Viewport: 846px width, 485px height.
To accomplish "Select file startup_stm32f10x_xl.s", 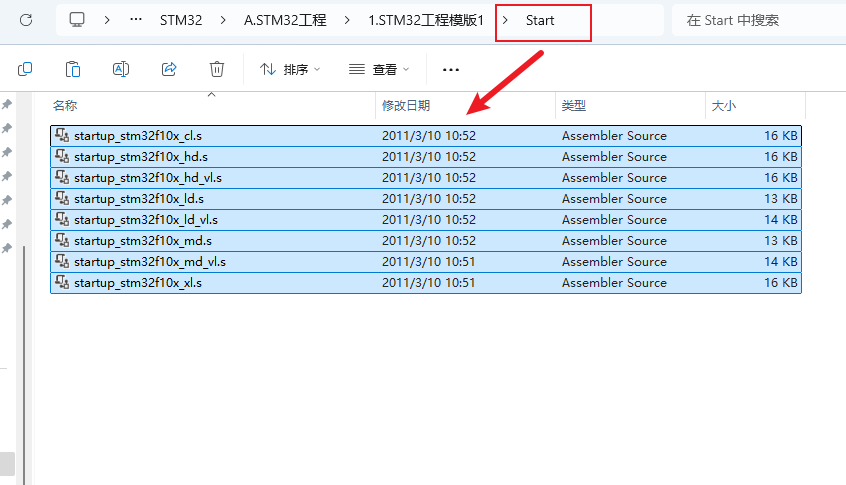I will [426, 283].
